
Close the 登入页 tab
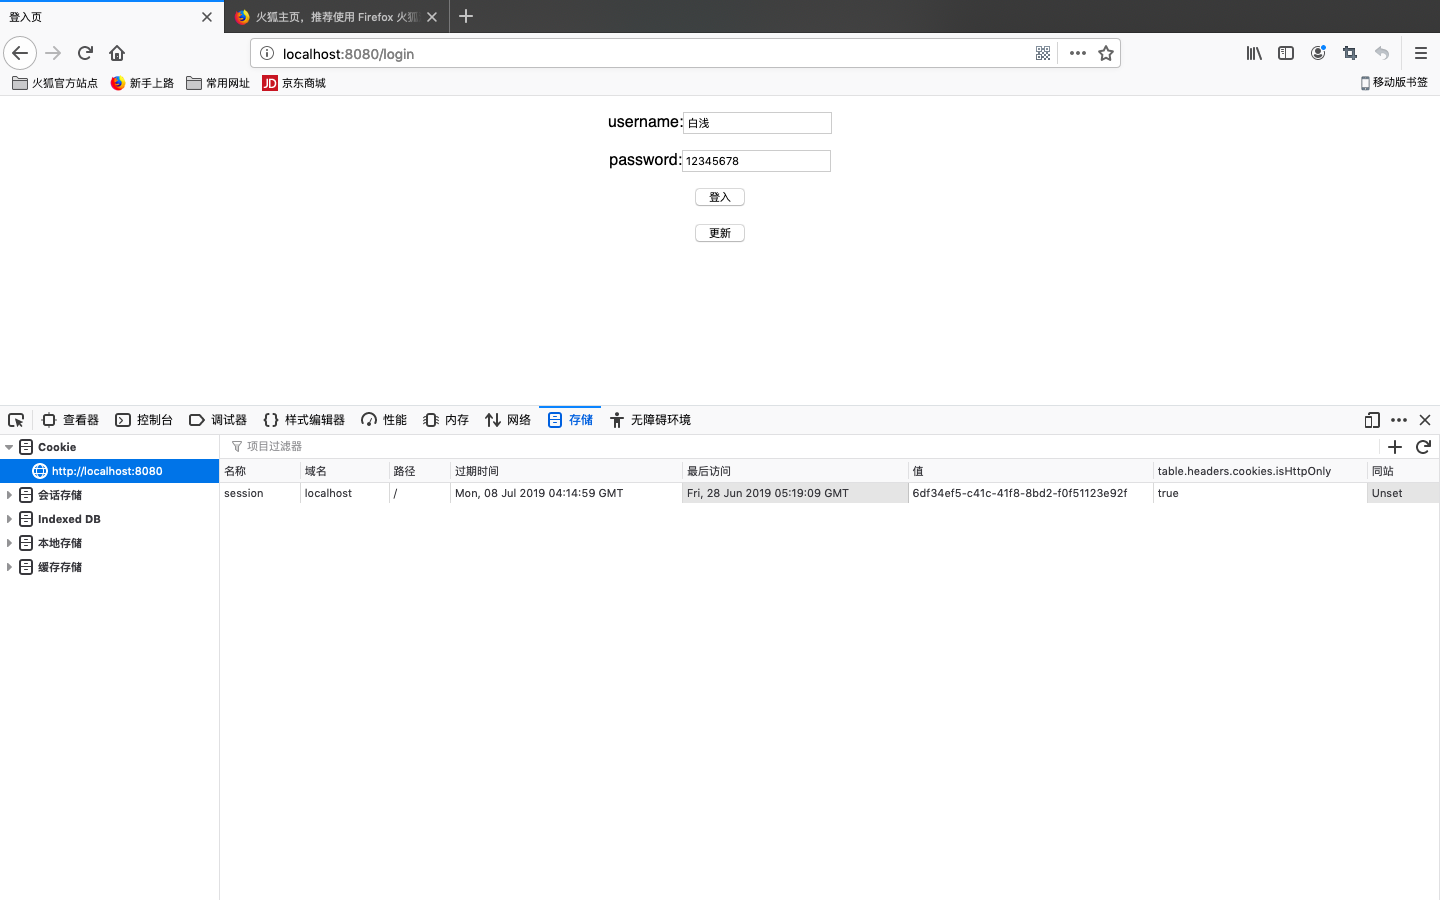tap(207, 17)
